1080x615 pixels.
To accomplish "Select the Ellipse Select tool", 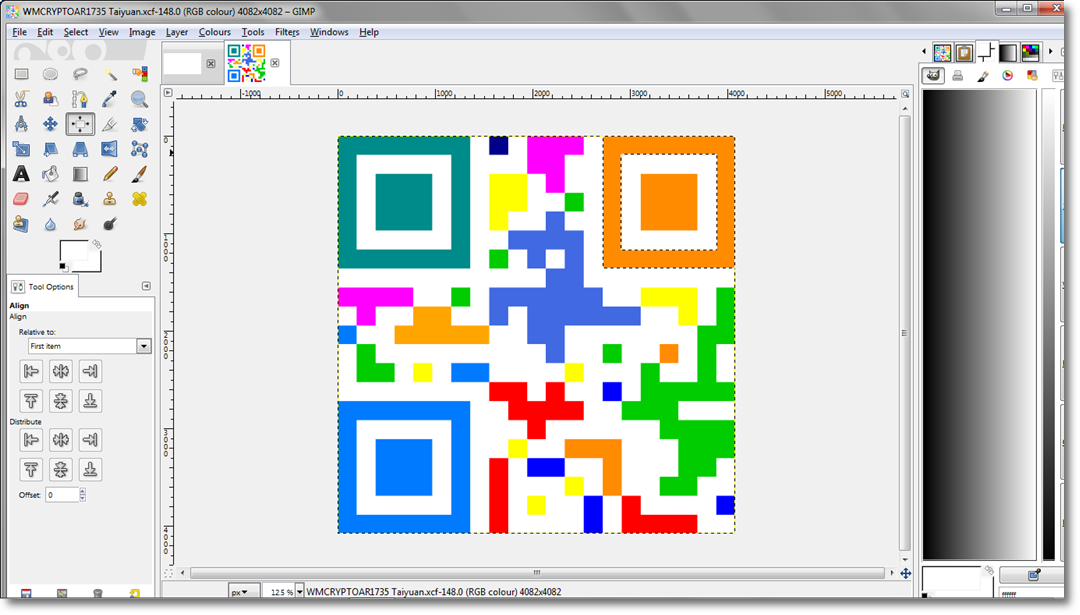I will [50, 74].
